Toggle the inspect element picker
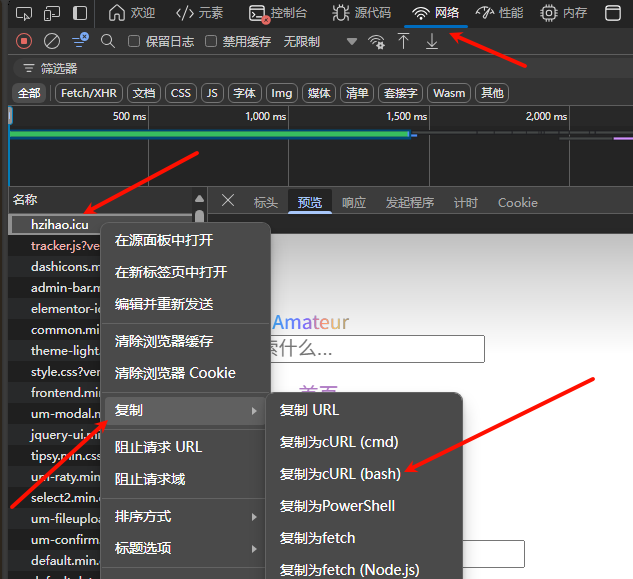Viewport: 633px width, 579px height. (x=25, y=13)
